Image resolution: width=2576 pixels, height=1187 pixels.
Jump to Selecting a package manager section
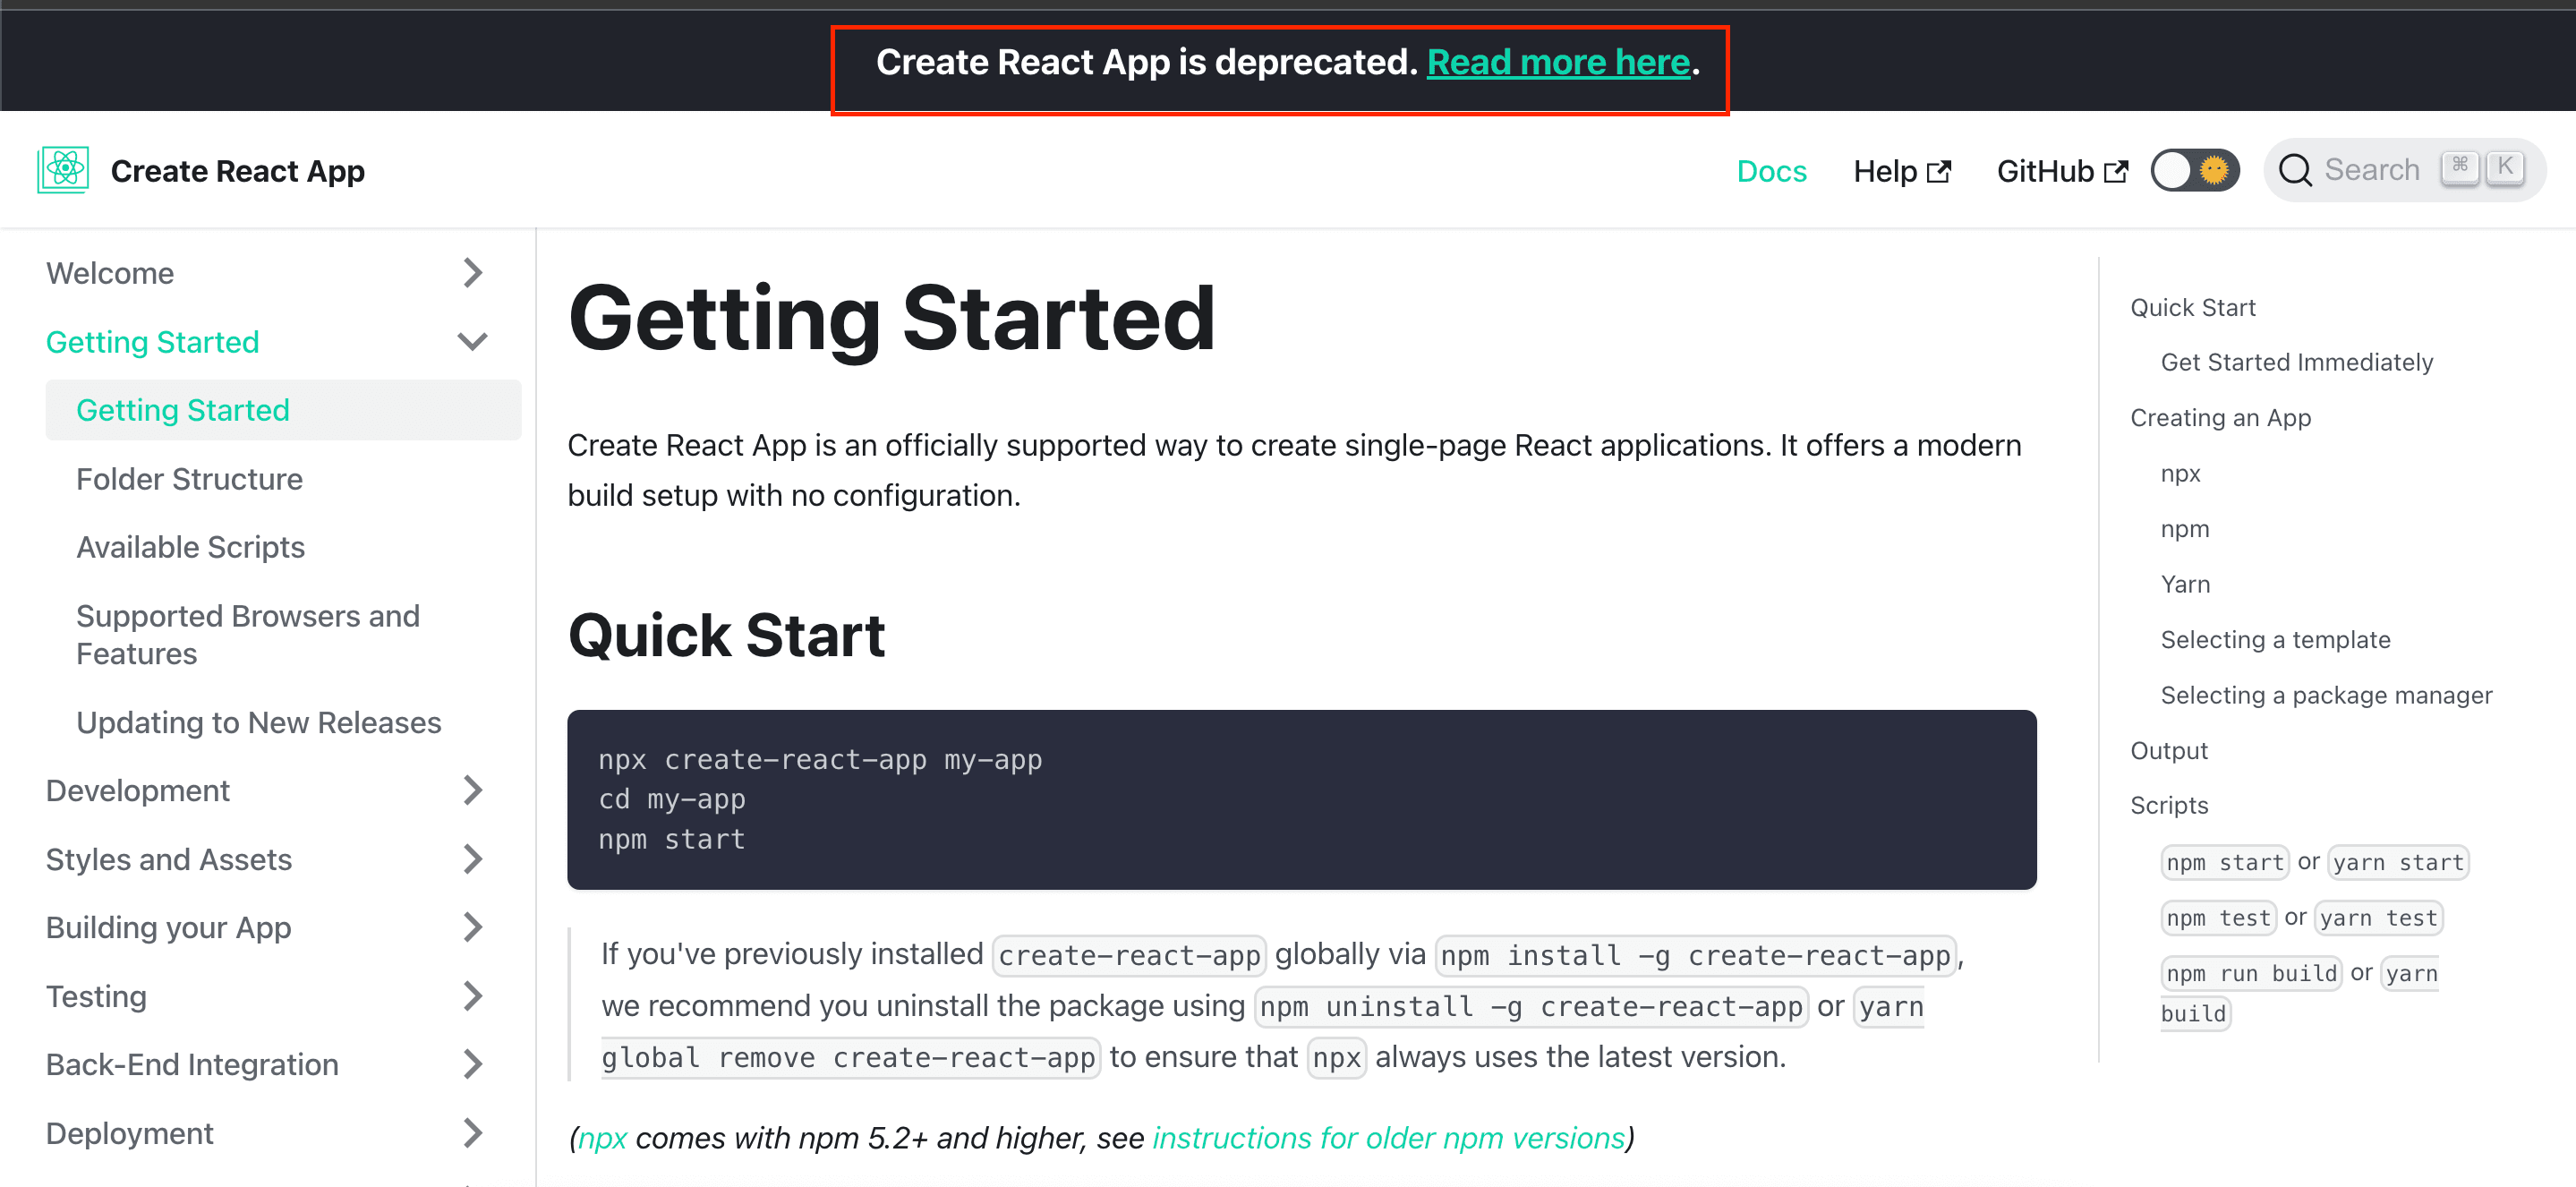[x=2326, y=695]
